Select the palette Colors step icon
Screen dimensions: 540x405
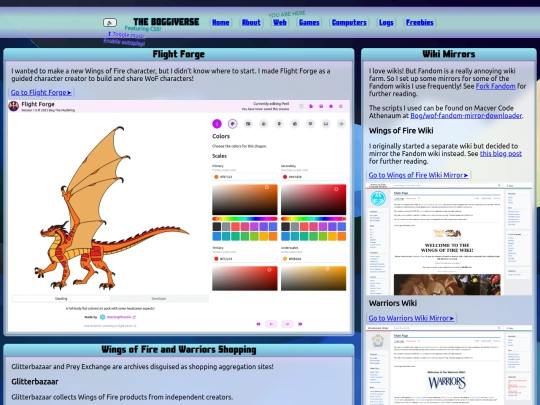point(232,124)
